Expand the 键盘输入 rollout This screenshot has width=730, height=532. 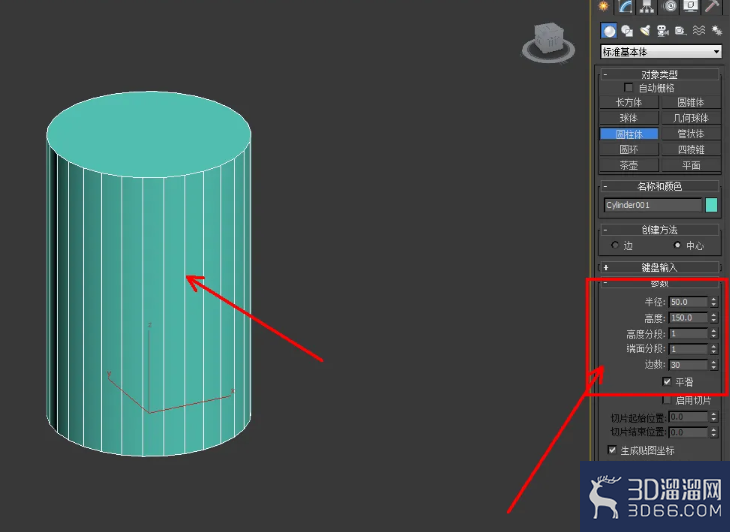(x=660, y=267)
